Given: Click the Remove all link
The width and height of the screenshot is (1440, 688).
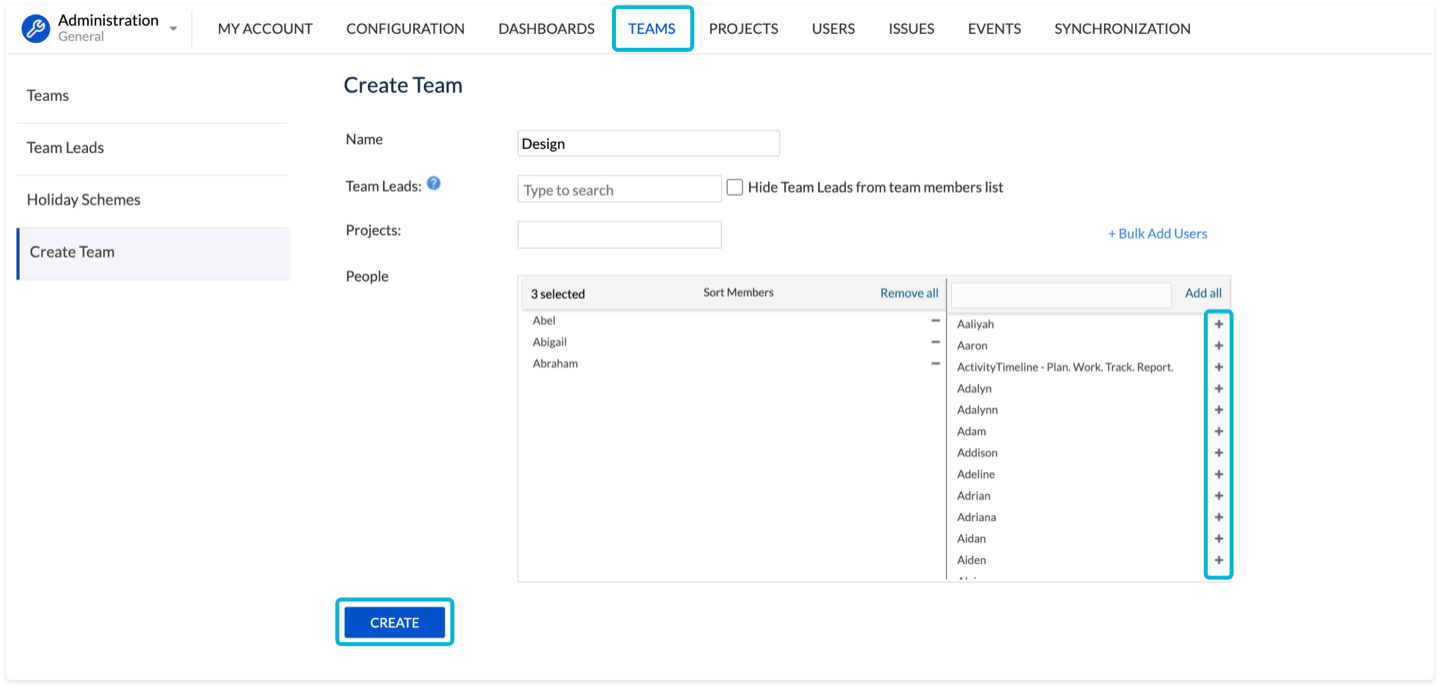Looking at the screenshot, I should [909, 293].
